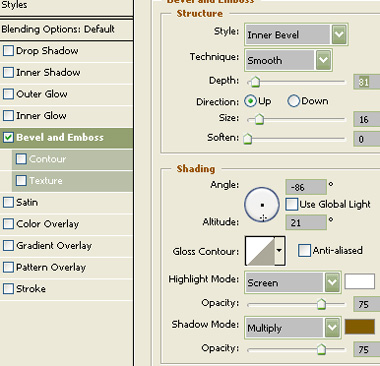This screenshot has width=380, height=366.
Task: Click the Depth slider handle
Action: (x=255, y=82)
